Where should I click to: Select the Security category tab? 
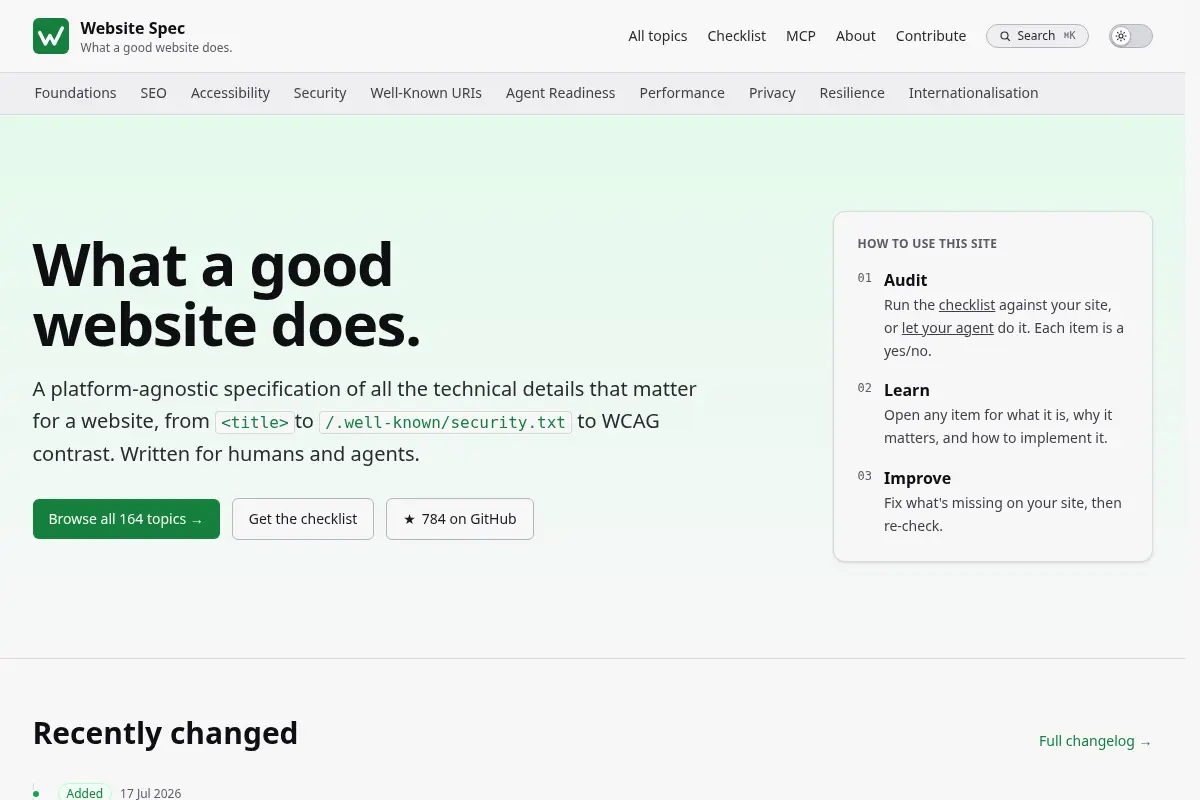coord(320,93)
